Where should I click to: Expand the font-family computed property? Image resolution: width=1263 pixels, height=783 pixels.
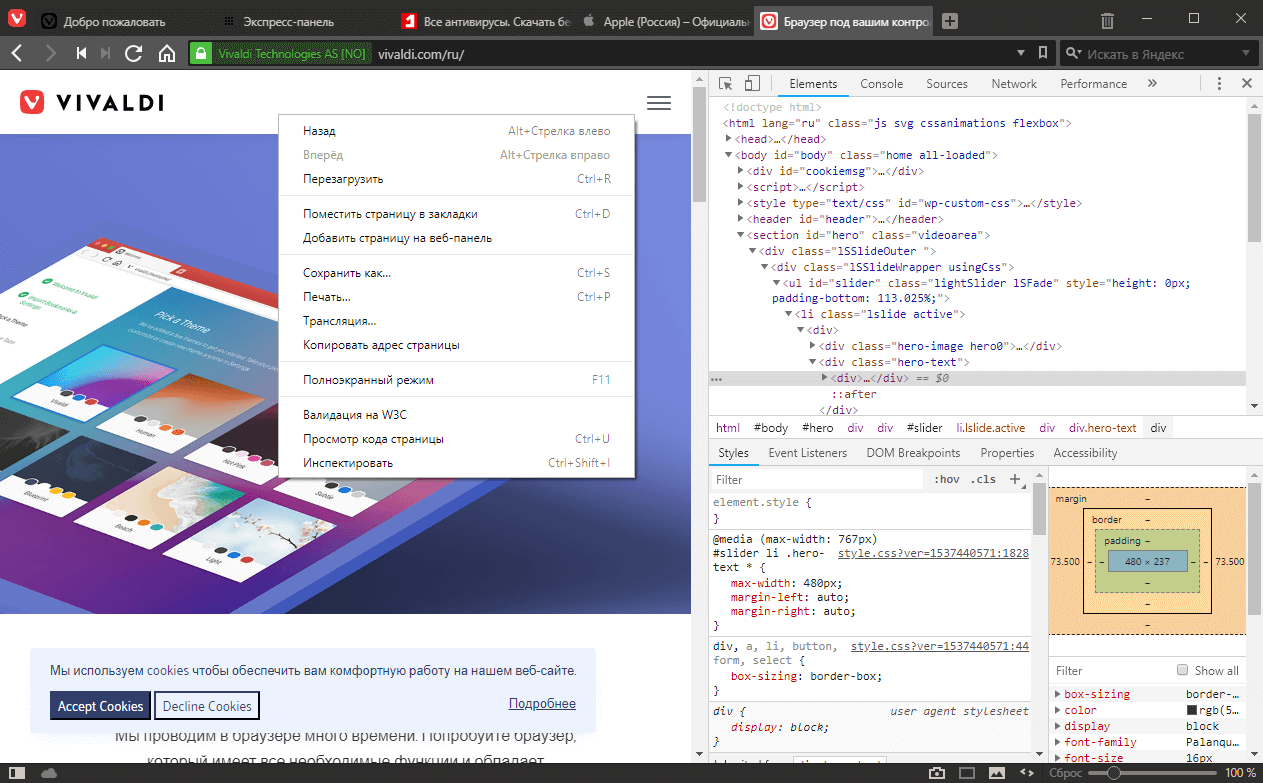(x=1059, y=742)
